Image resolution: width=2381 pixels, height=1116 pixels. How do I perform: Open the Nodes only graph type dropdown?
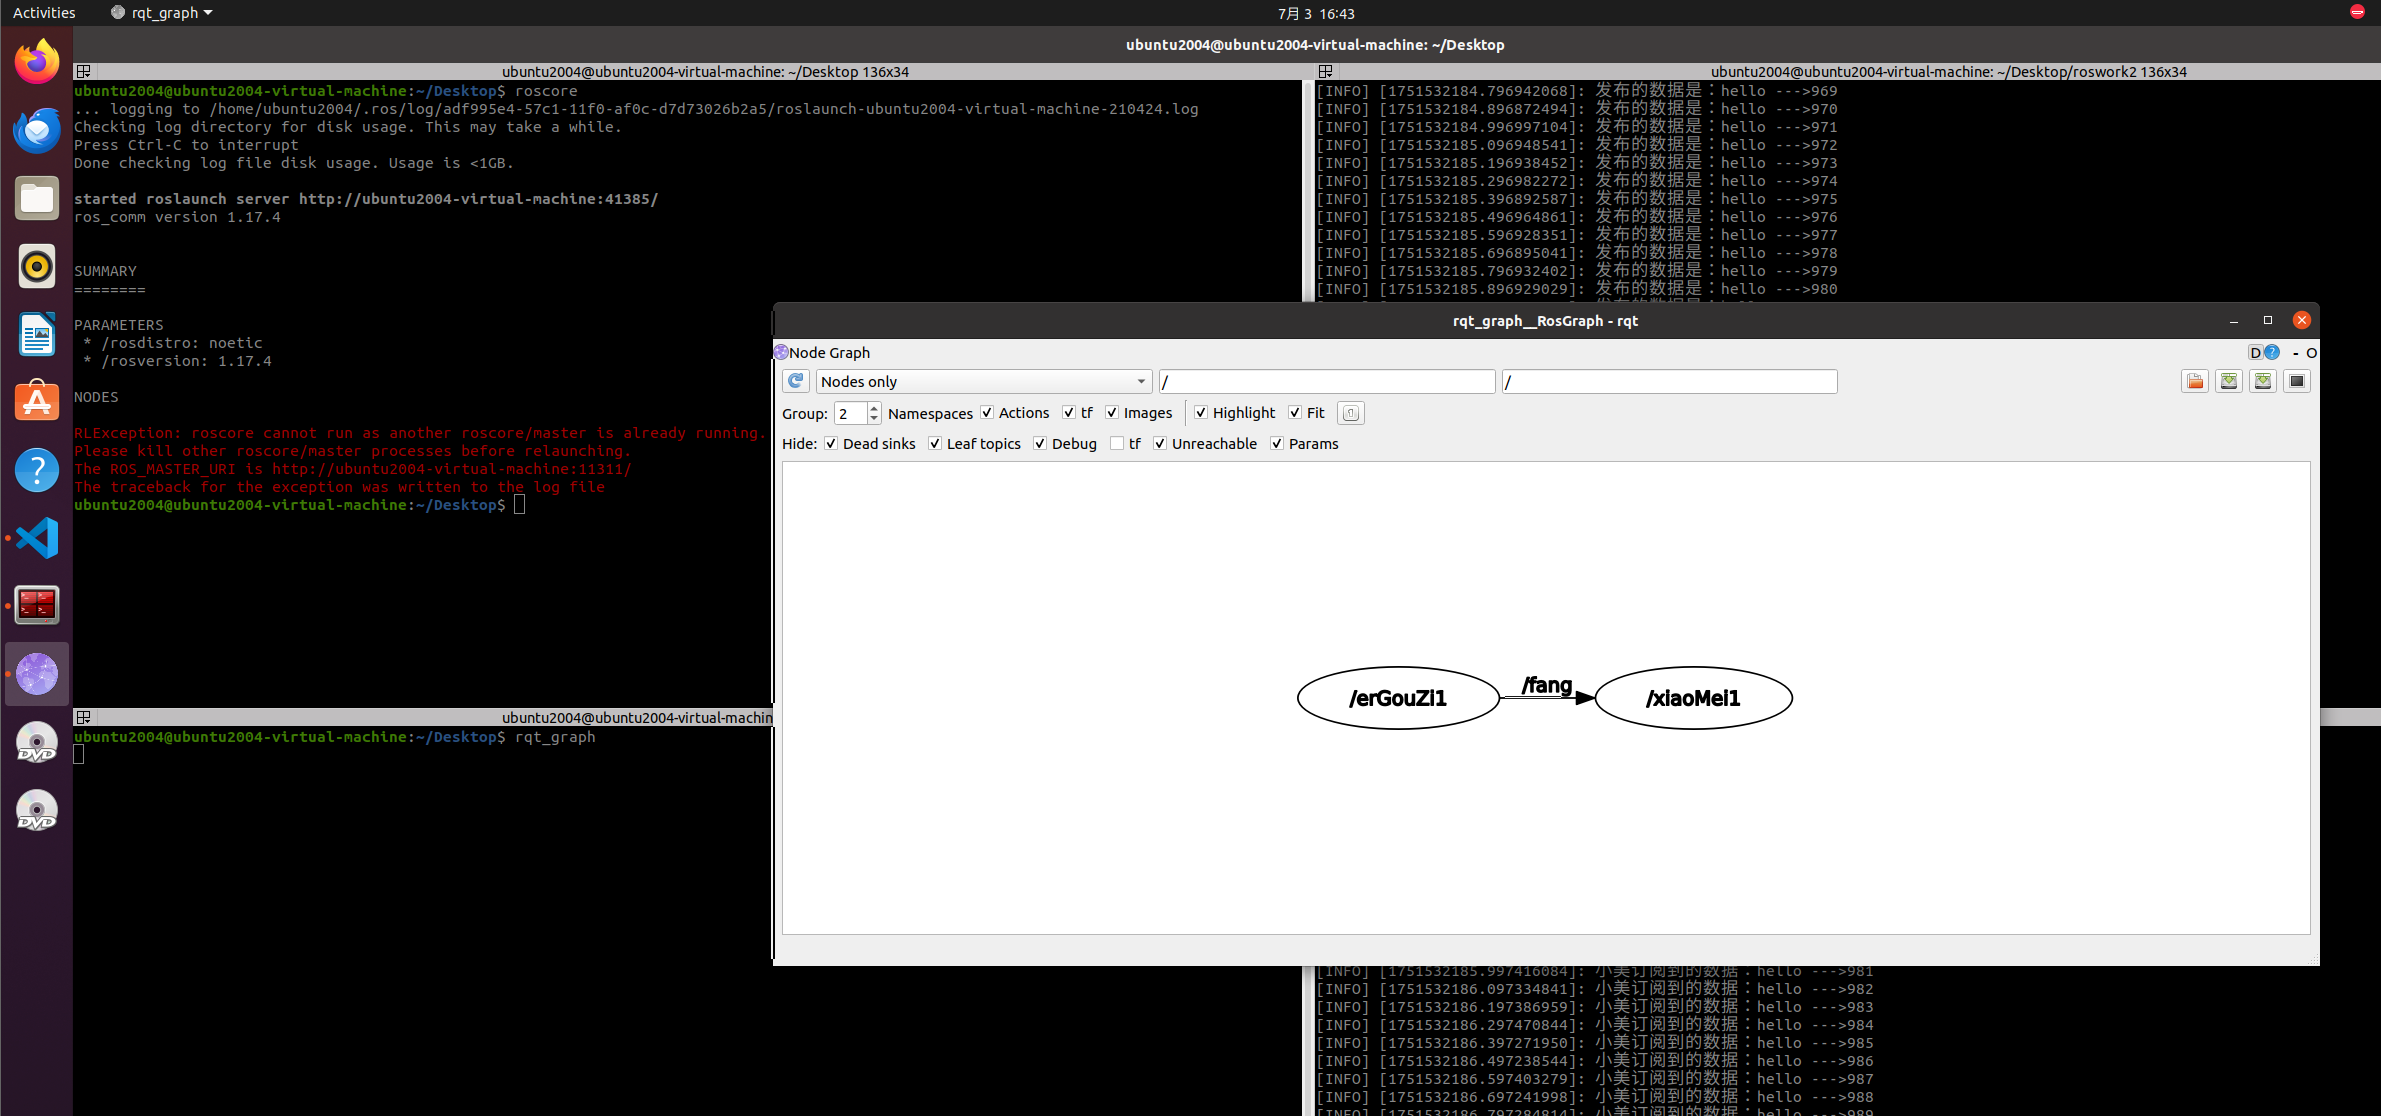click(983, 382)
